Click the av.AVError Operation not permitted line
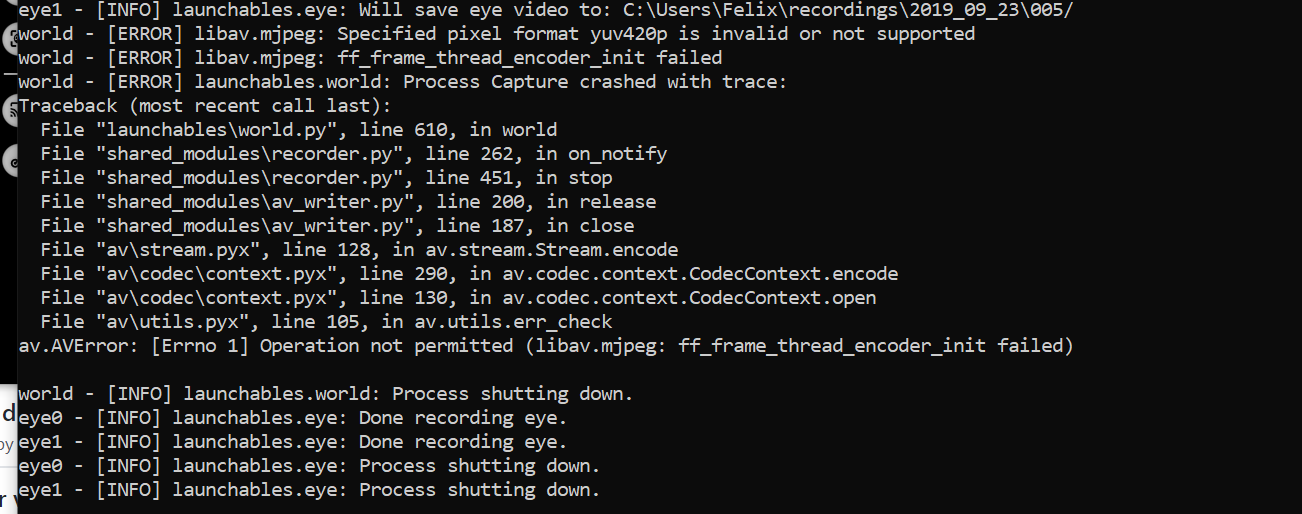Screen dimensions: 1302x514 (x=546, y=346)
